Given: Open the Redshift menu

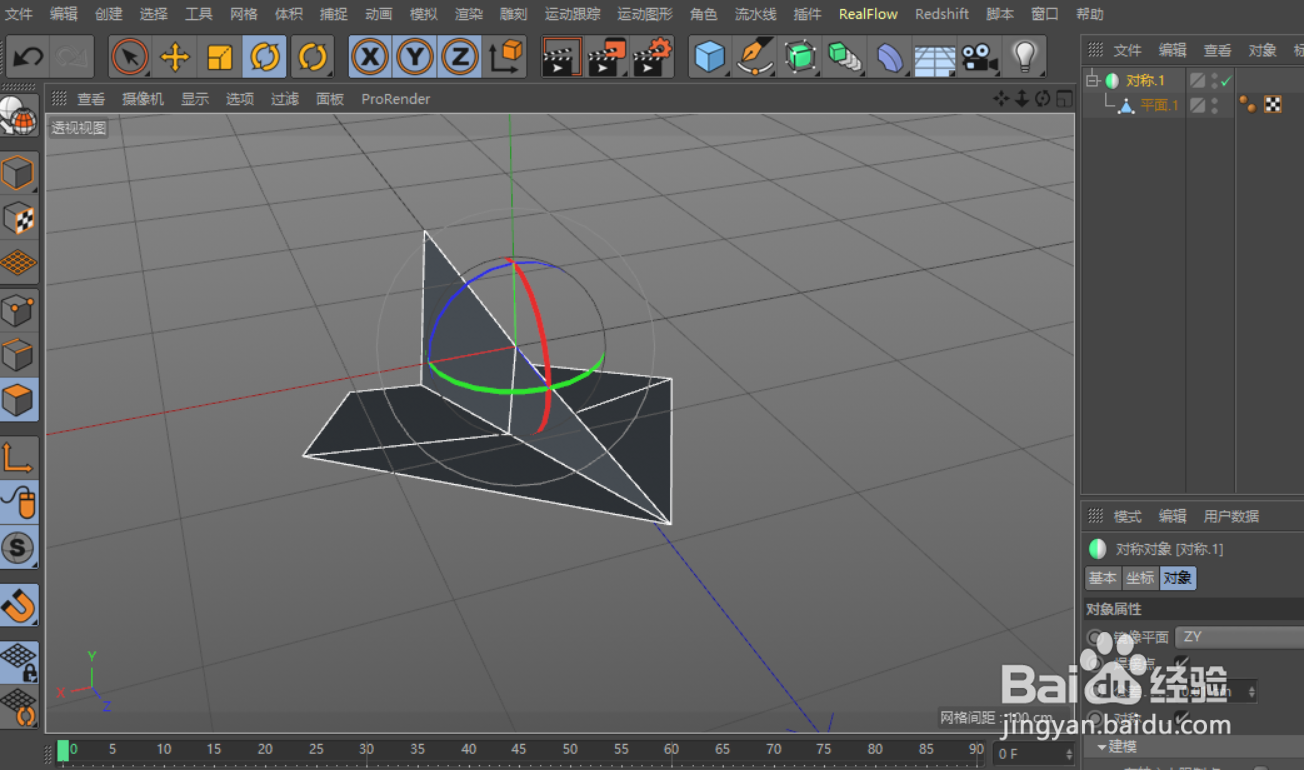Looking at the screenshot, I should tap(942, 14).
